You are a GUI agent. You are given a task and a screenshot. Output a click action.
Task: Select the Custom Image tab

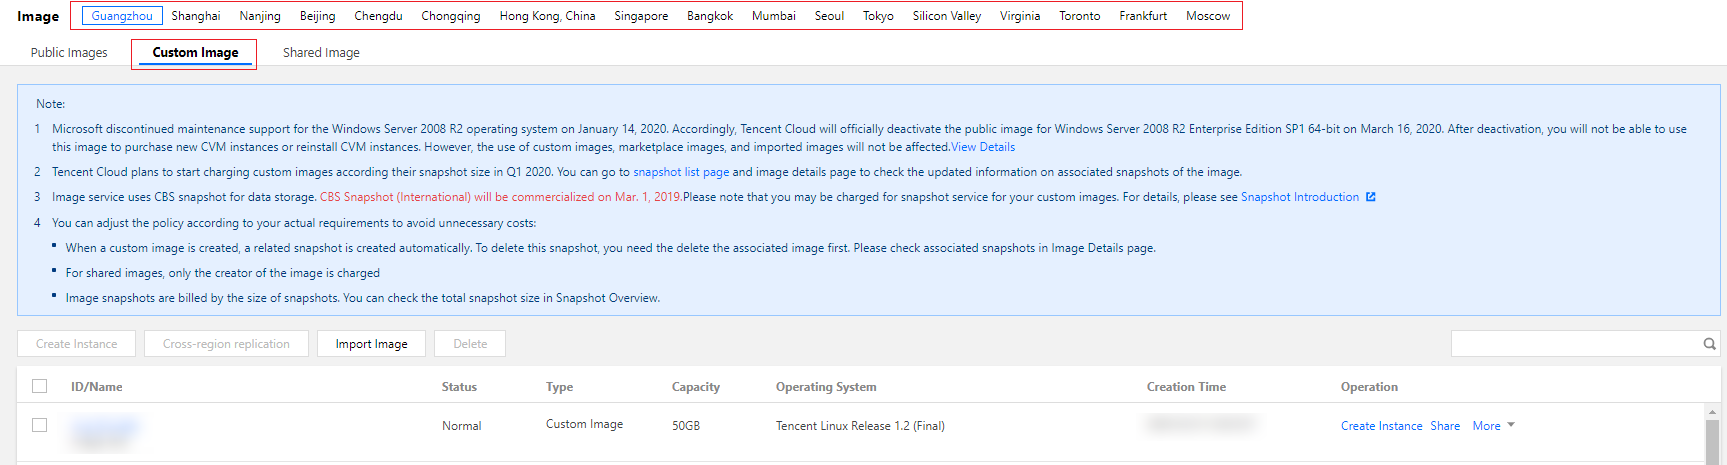pyautogui.click(x=195, y=53)
